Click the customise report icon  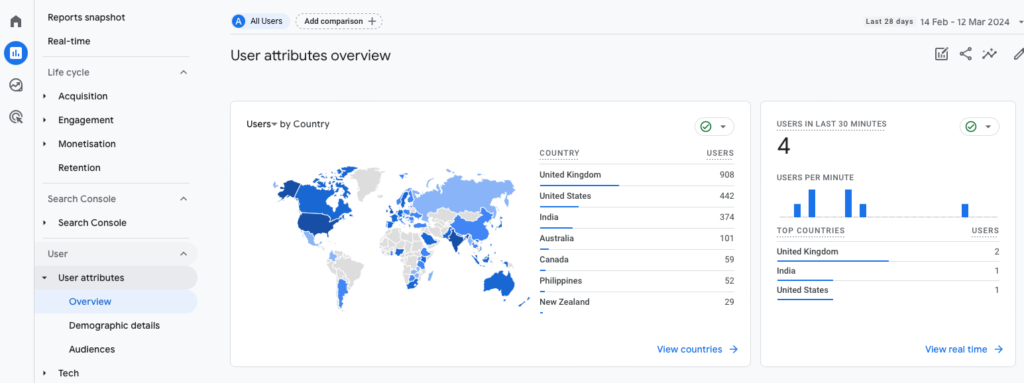pos(941,54)
